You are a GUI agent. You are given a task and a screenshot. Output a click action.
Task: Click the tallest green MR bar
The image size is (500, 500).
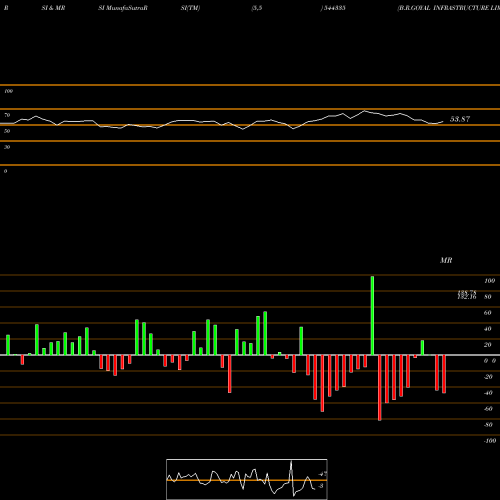point(372,315)
